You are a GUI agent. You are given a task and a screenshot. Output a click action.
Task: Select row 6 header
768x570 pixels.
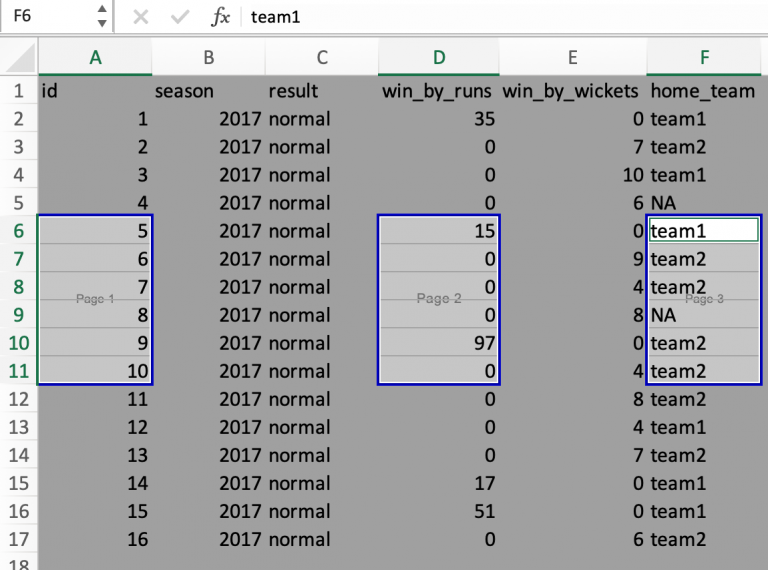[x=19, y=231]
